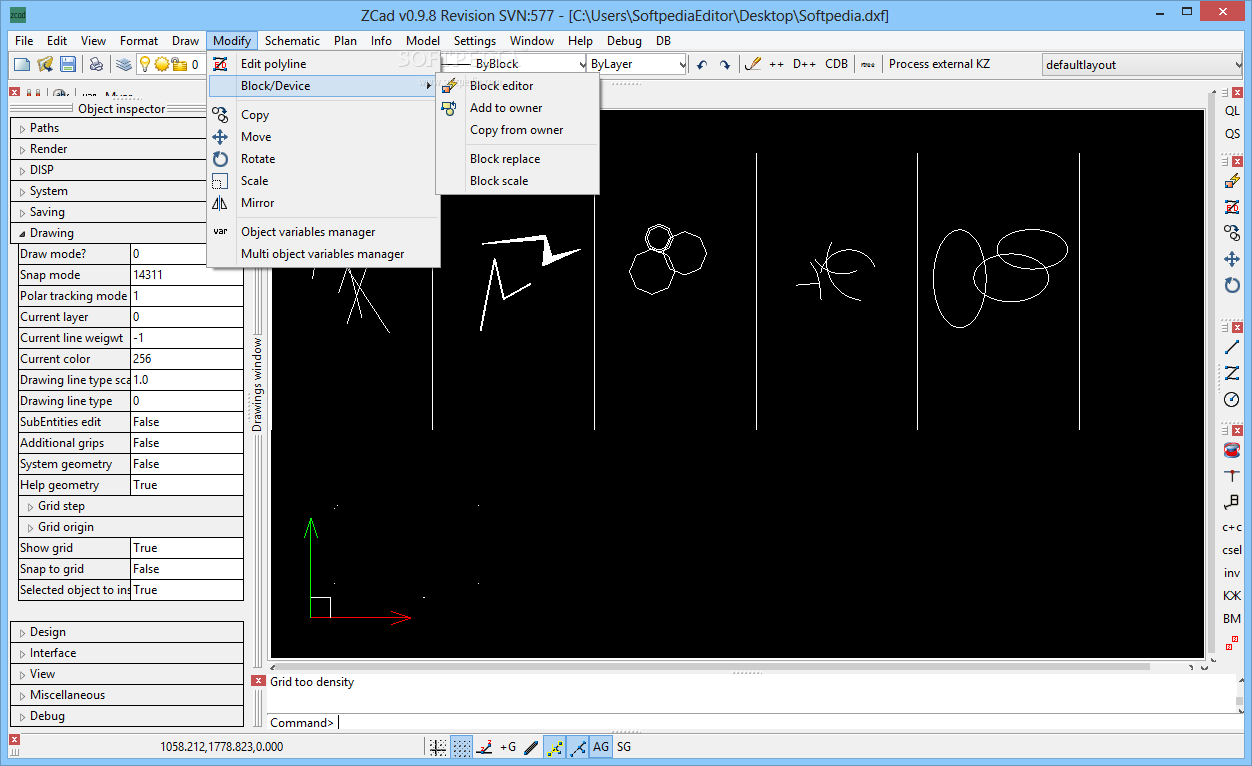Image resolution: width=1252 pixels, height=766 pixels.
Task: Open the Layers stack icon
Action: tap(124, 64)
